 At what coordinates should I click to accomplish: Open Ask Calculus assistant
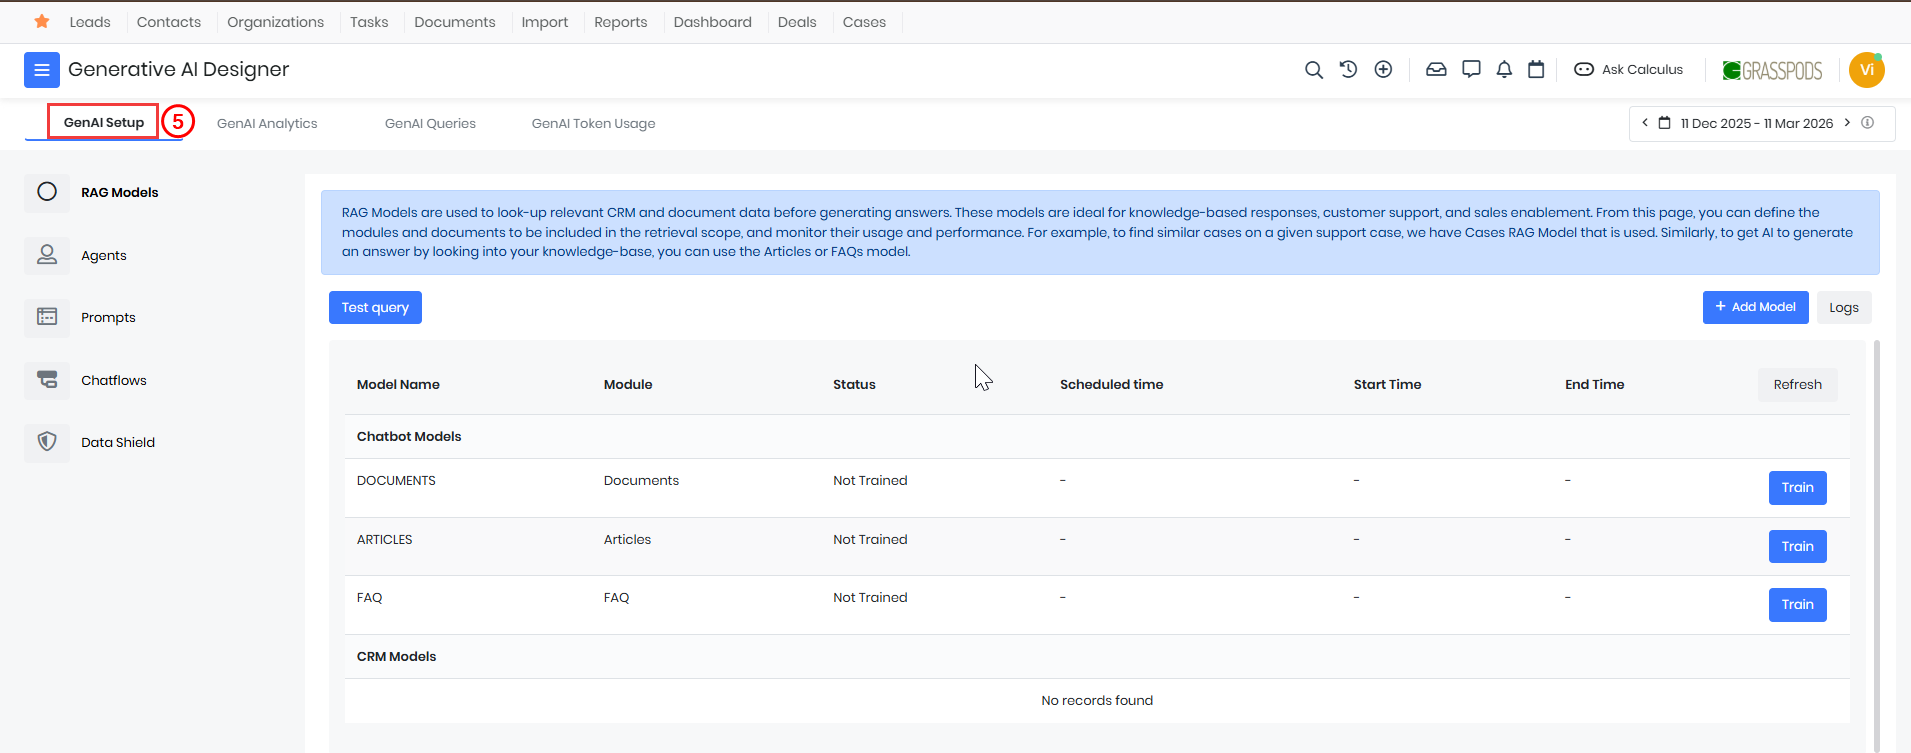pos(1629,70)
